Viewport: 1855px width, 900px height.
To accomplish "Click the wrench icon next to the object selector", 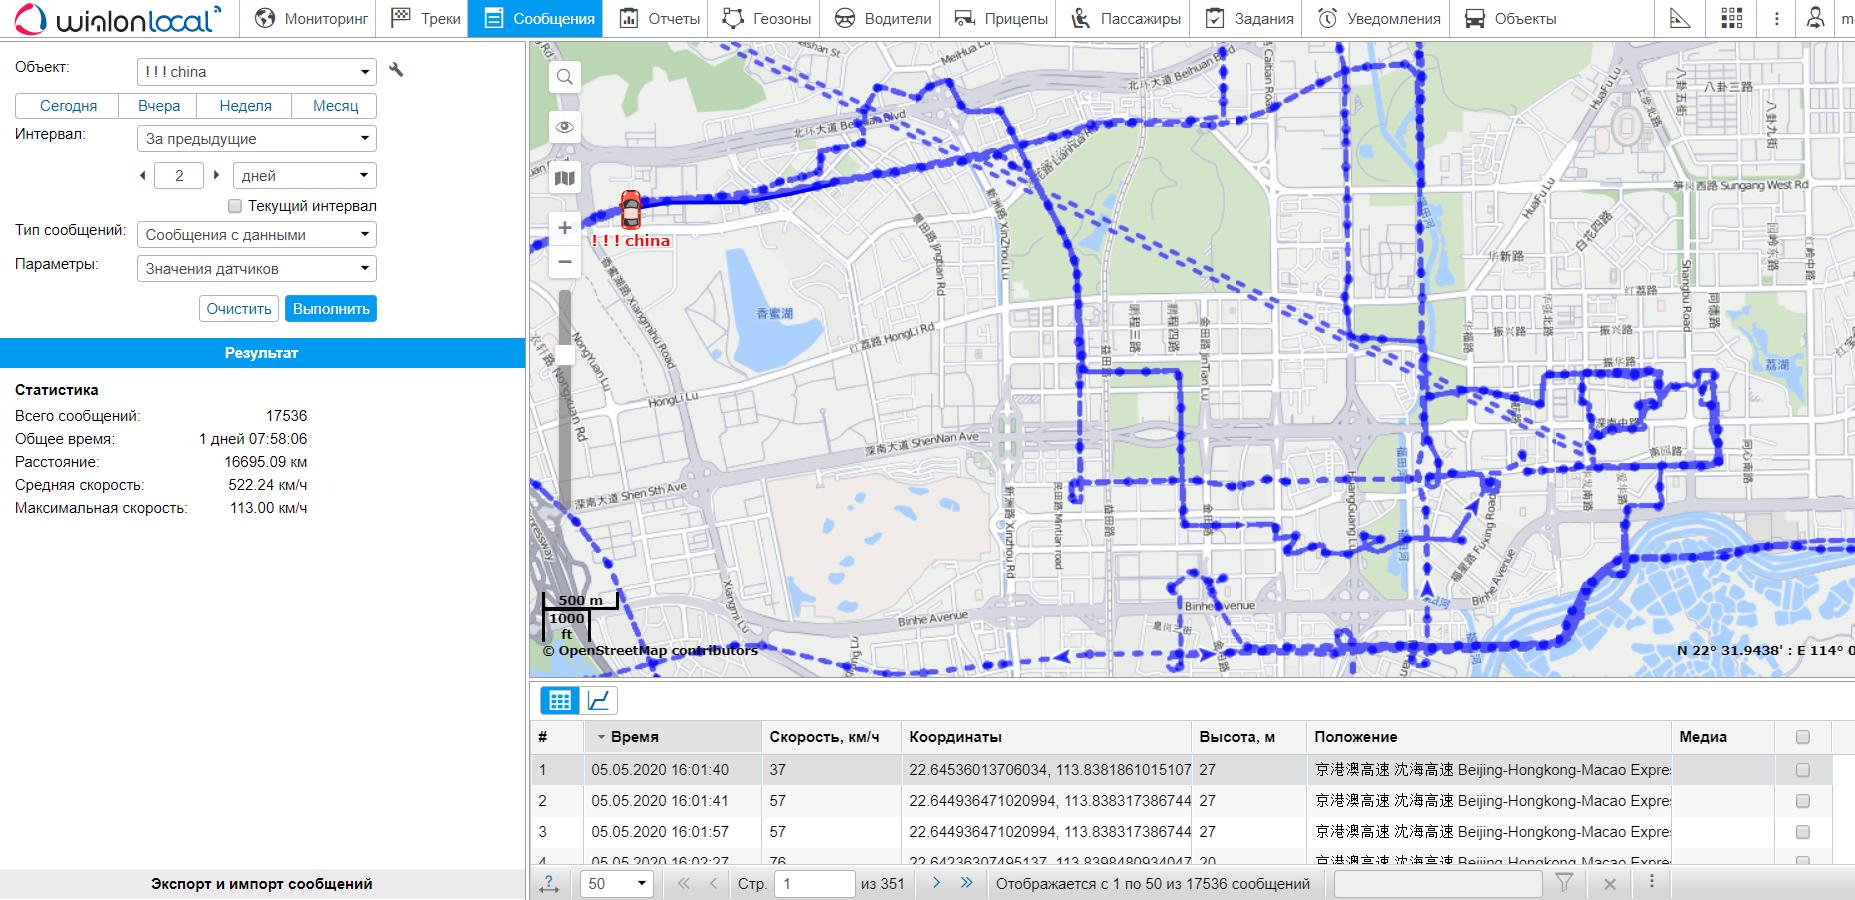I will (x=396, y=70).
